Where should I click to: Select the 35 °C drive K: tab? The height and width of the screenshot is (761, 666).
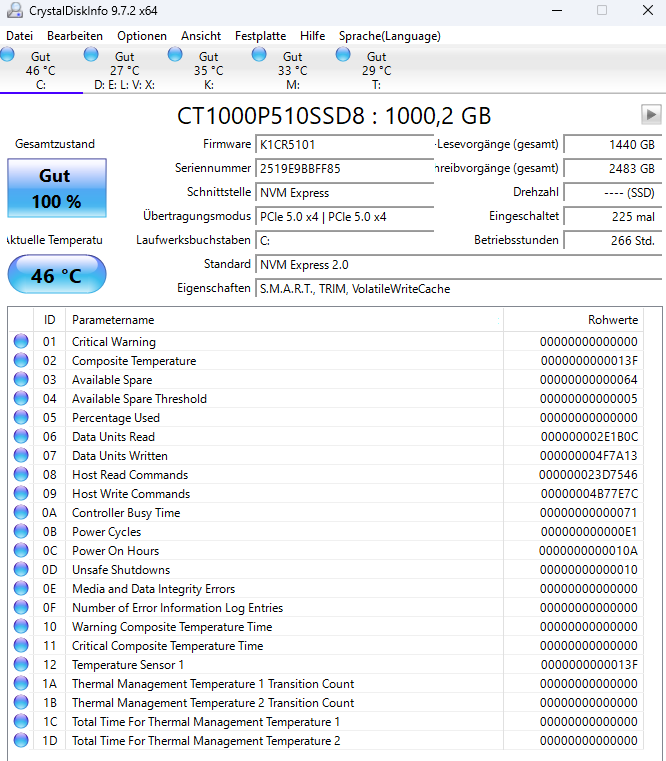click(209, 70)
